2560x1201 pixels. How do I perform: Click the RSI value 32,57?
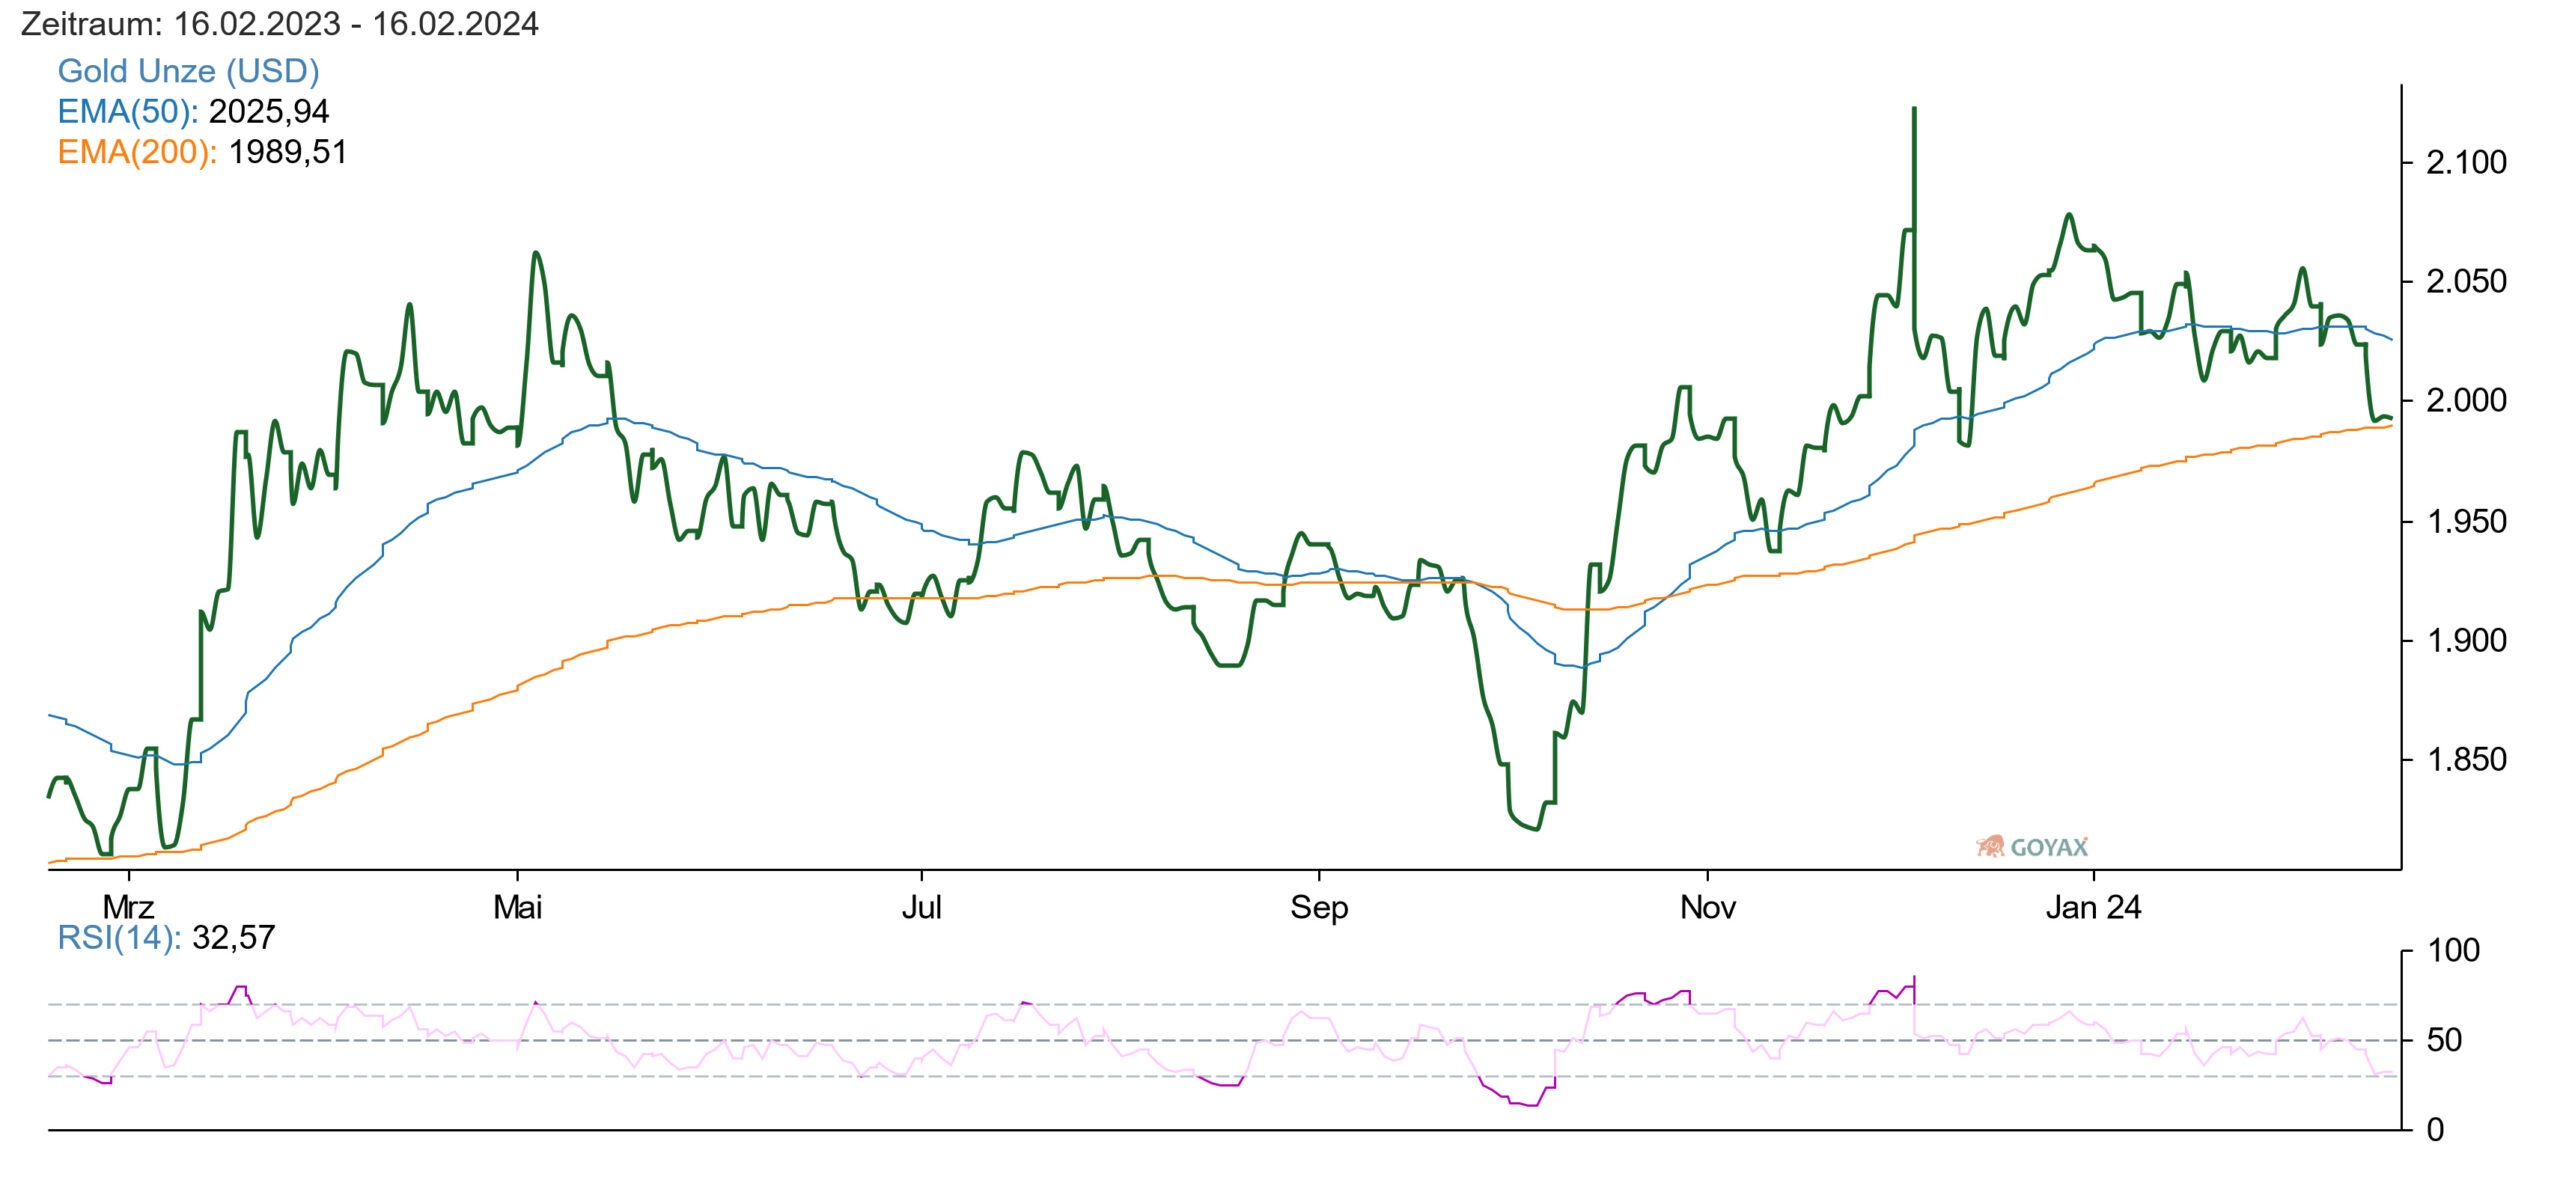click(x=233, y=938)
